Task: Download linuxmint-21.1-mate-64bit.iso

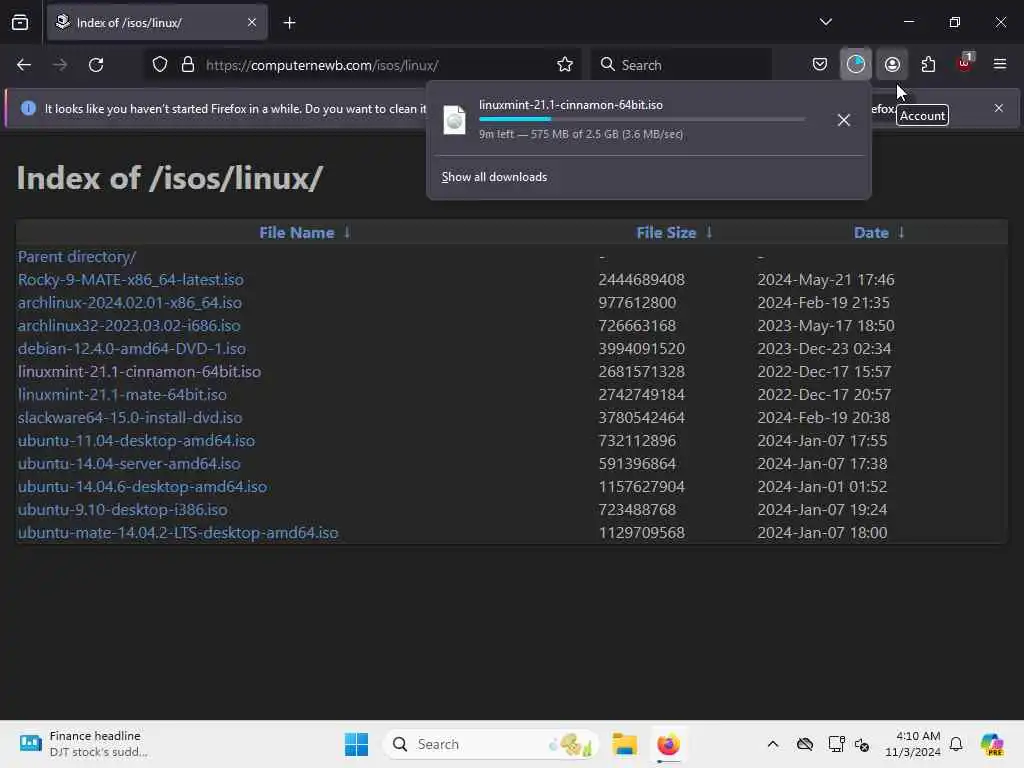Action: coord(122,394)
